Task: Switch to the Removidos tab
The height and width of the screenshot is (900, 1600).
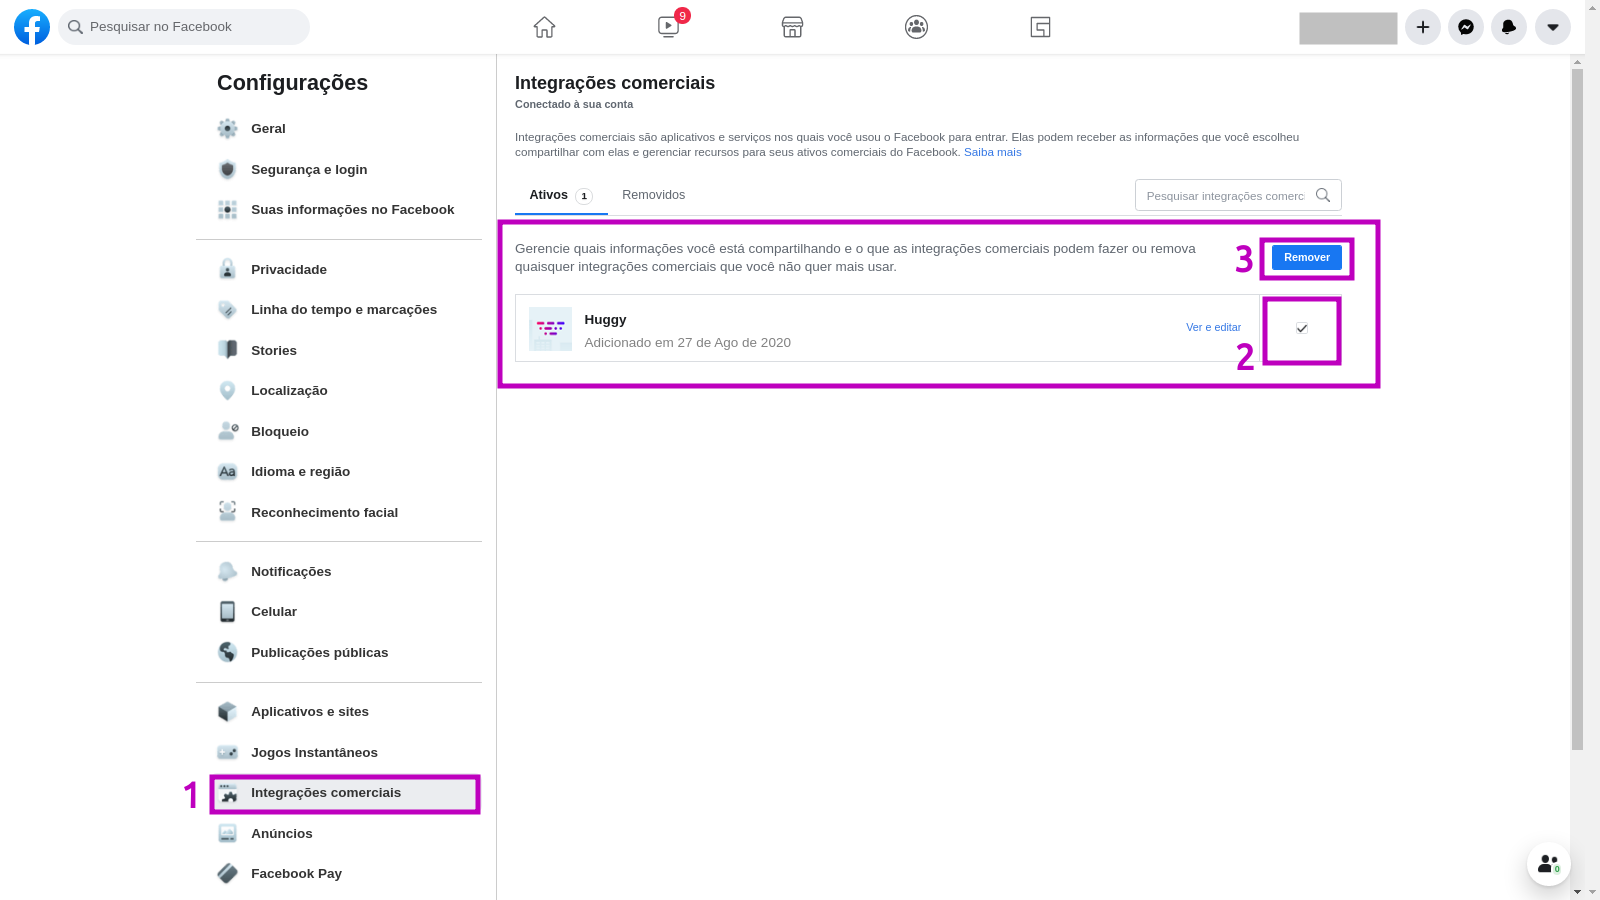Action: tap(653, 195)
